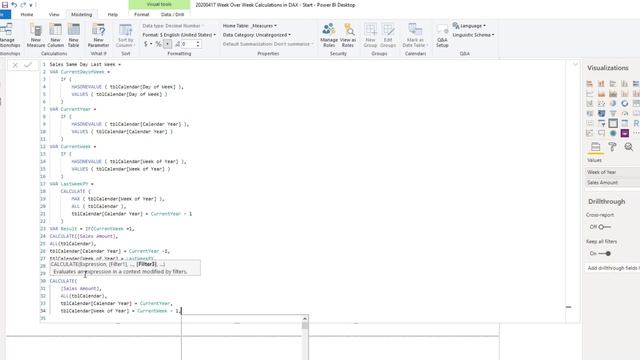
Task: Click the Sales Amount field in Values
Action: pos(612,182)
